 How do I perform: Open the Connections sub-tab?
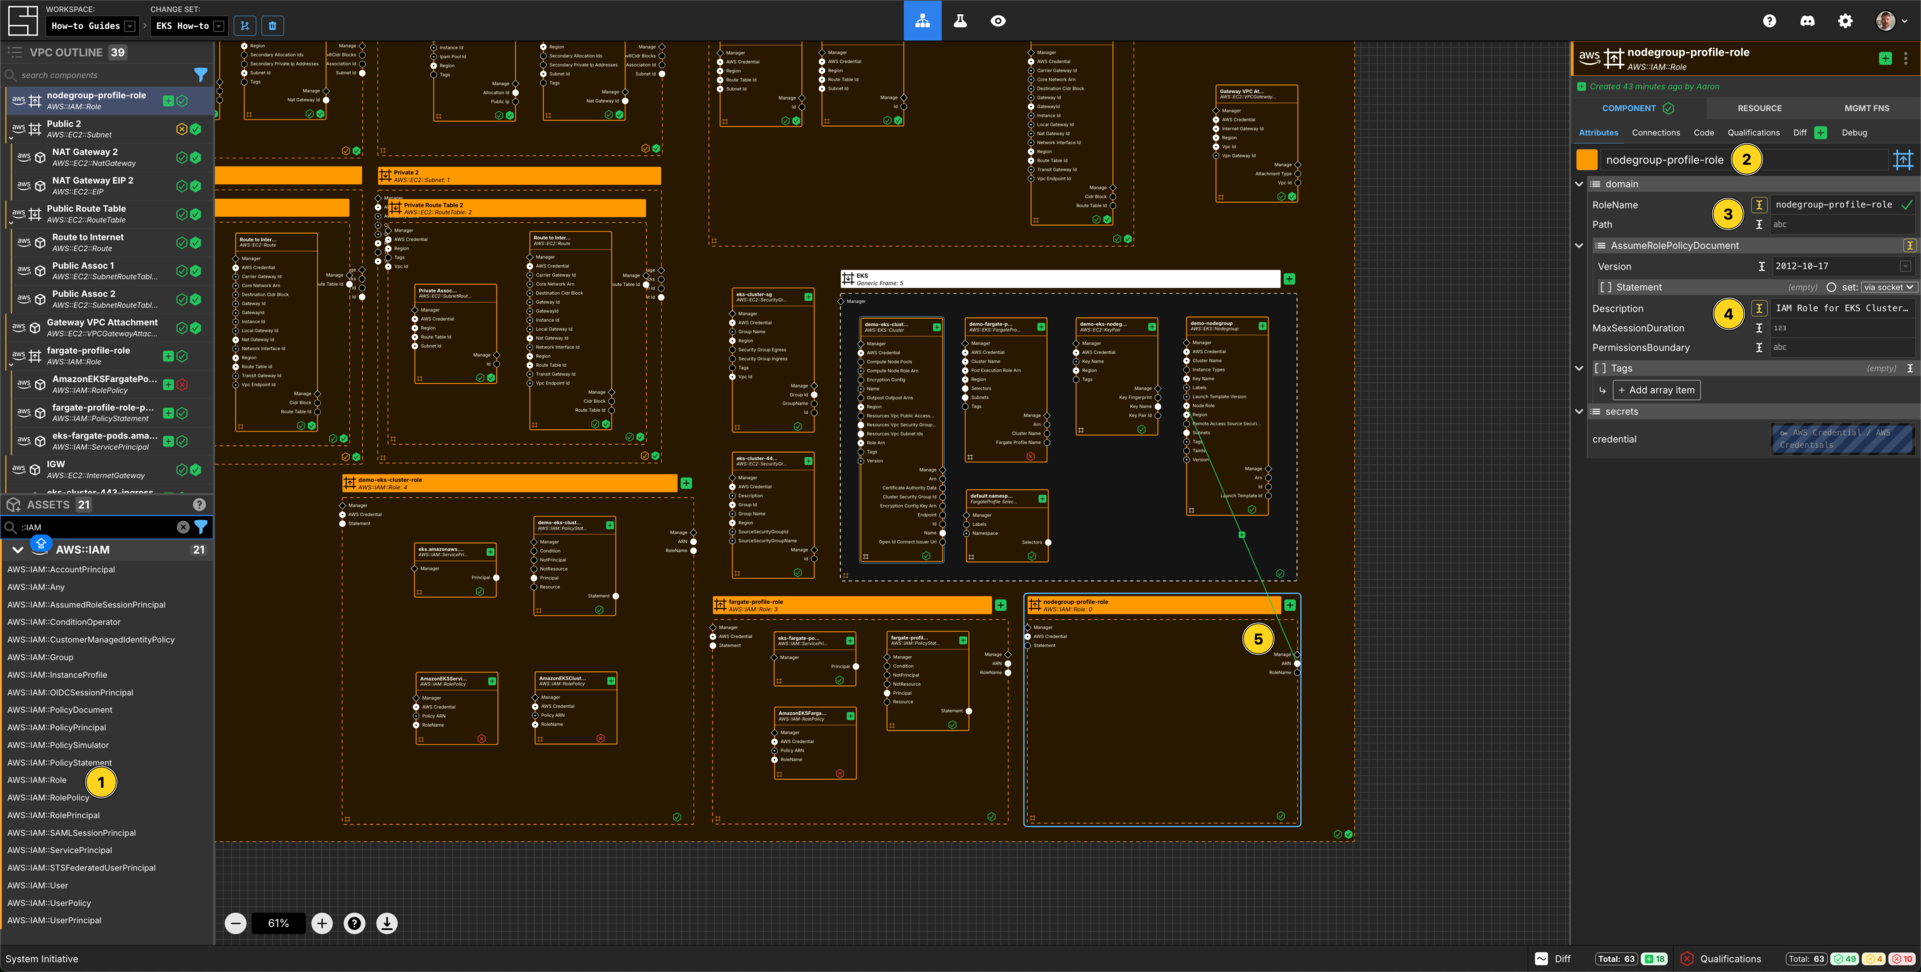(1655, 133)
